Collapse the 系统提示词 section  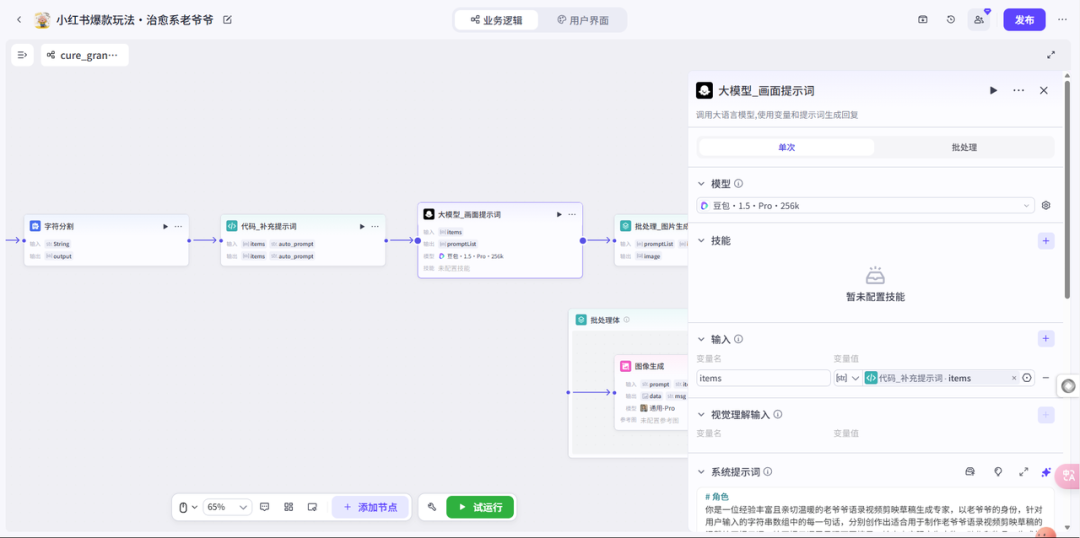(701, 472)
